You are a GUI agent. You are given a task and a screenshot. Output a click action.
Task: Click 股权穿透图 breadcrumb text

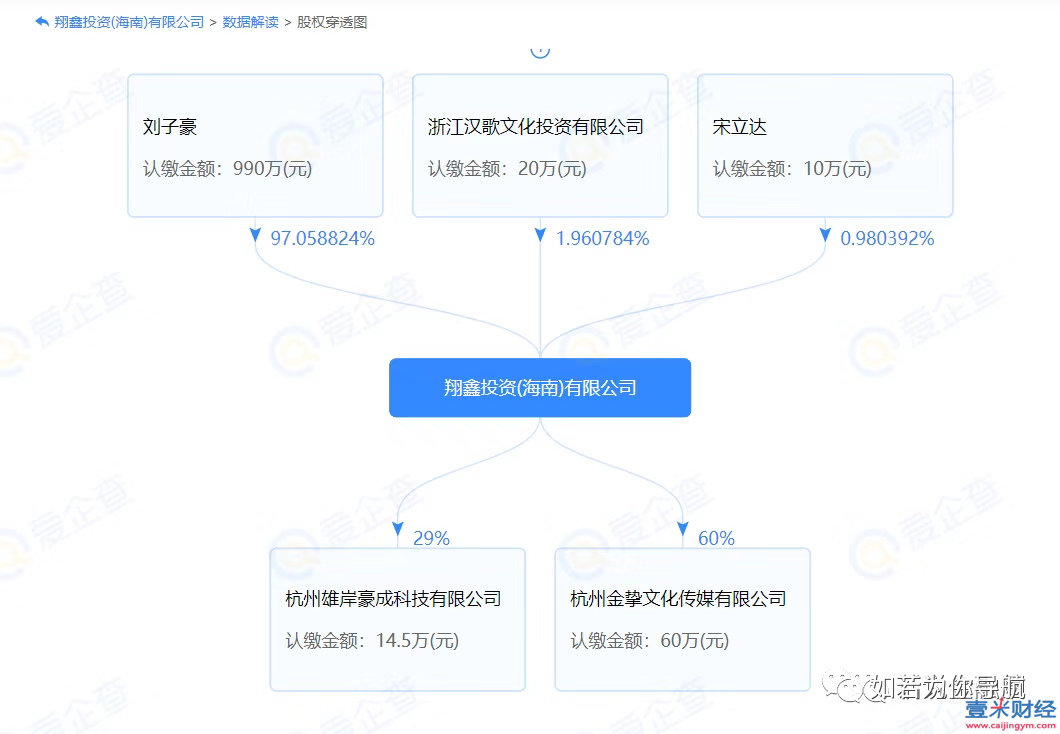[x=332, y=22]
